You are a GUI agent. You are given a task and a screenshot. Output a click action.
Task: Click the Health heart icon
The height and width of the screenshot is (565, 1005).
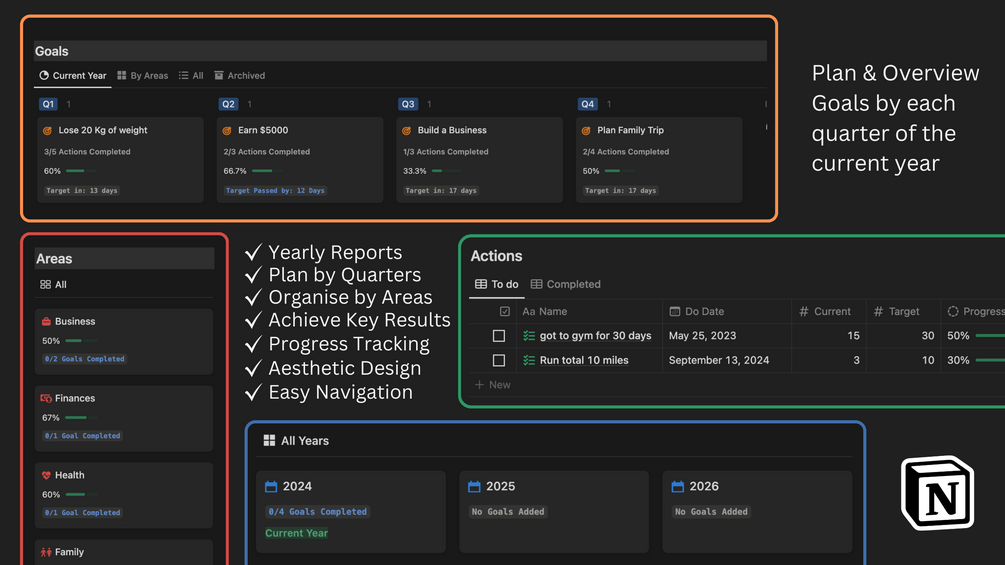click(46, 475)
